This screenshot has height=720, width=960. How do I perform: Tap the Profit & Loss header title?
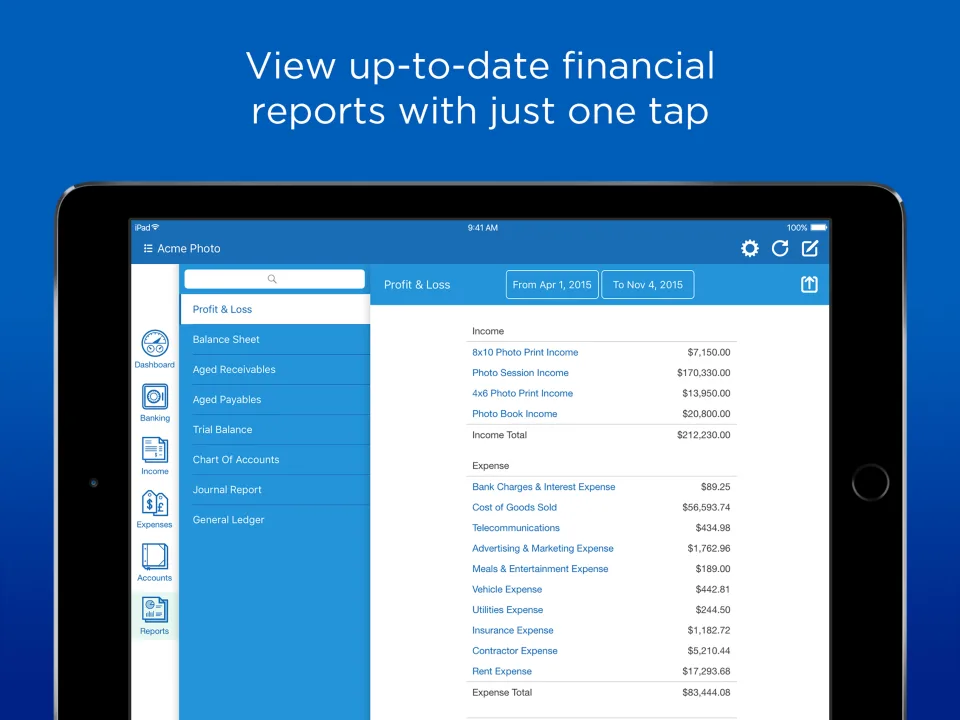[x=417, y=285]
